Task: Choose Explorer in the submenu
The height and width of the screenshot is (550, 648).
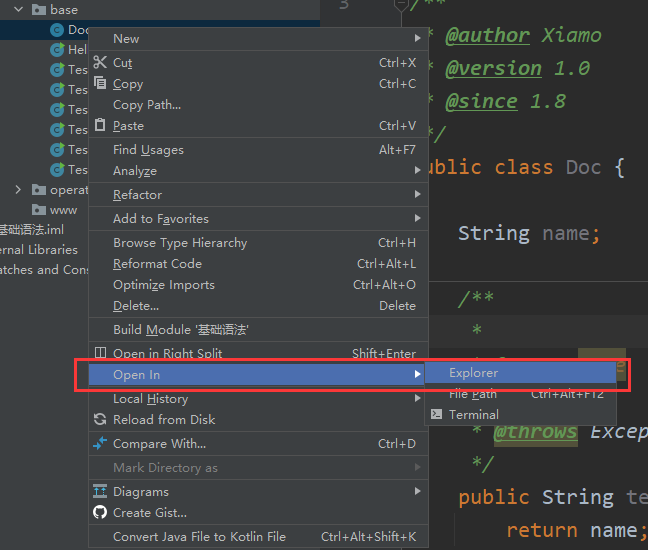Action: click(520, 373)
